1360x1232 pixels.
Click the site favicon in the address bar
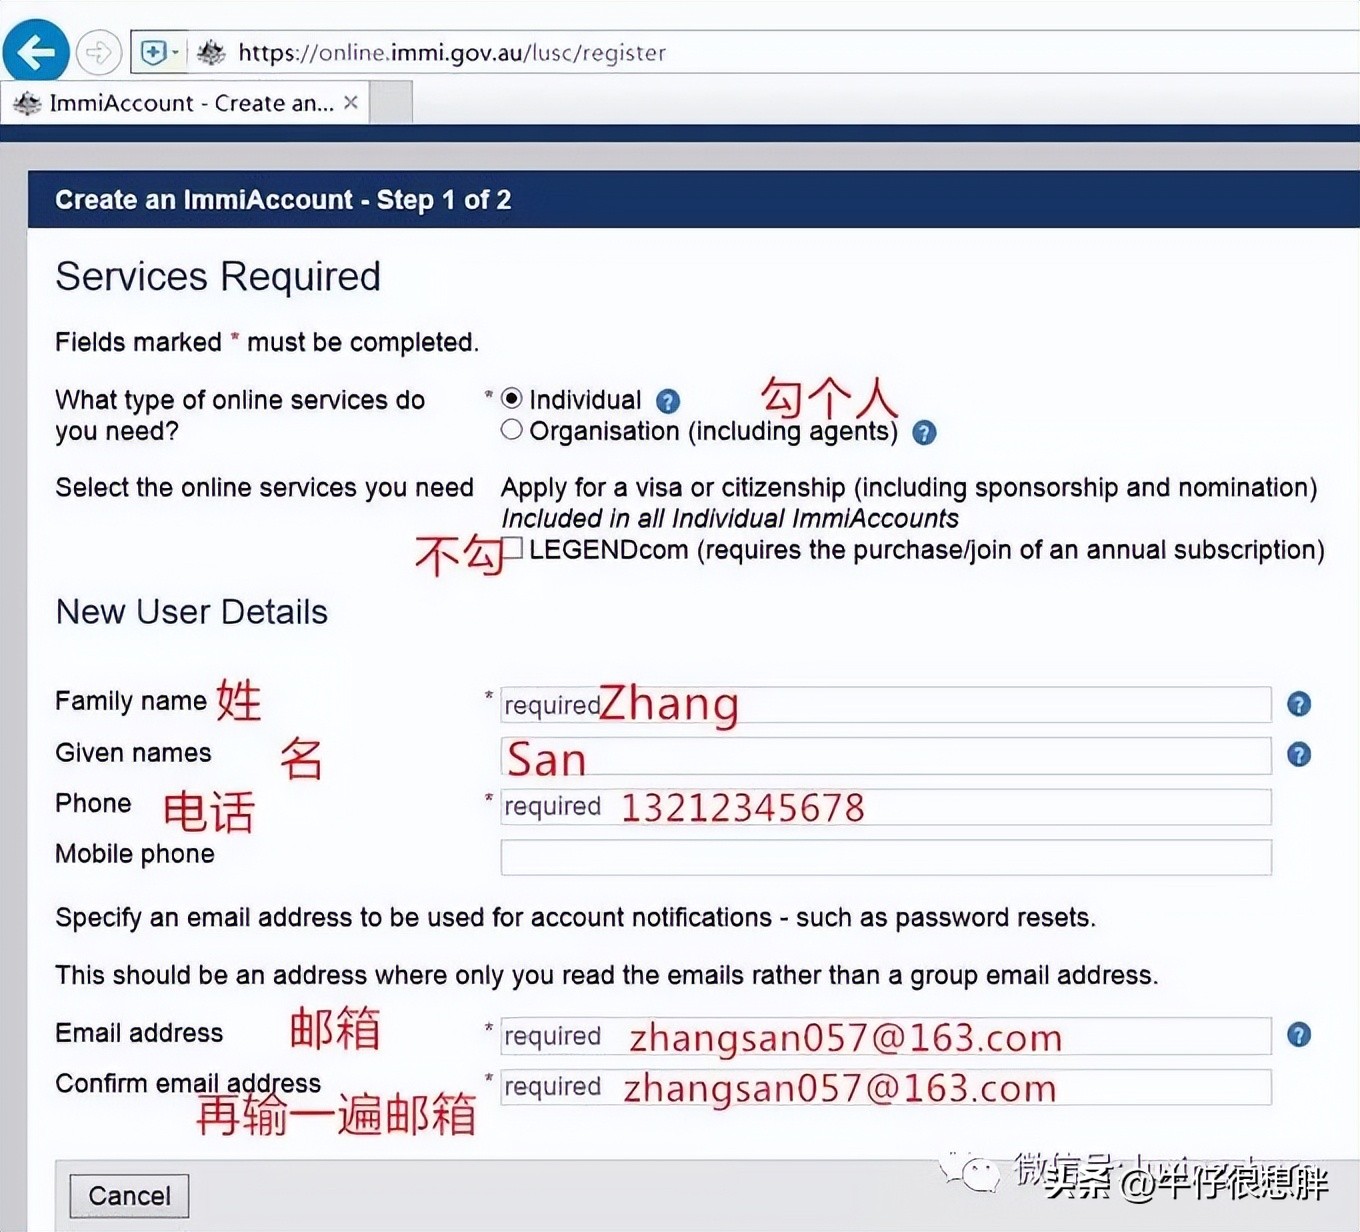pyautogui.click(x=211, y=52)
